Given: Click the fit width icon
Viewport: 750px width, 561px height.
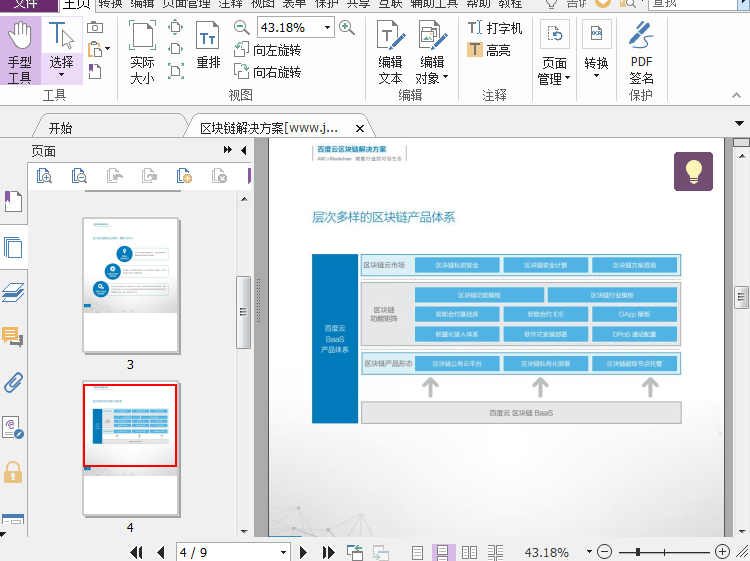Looking at the screenshot, I should coord(176,49).
